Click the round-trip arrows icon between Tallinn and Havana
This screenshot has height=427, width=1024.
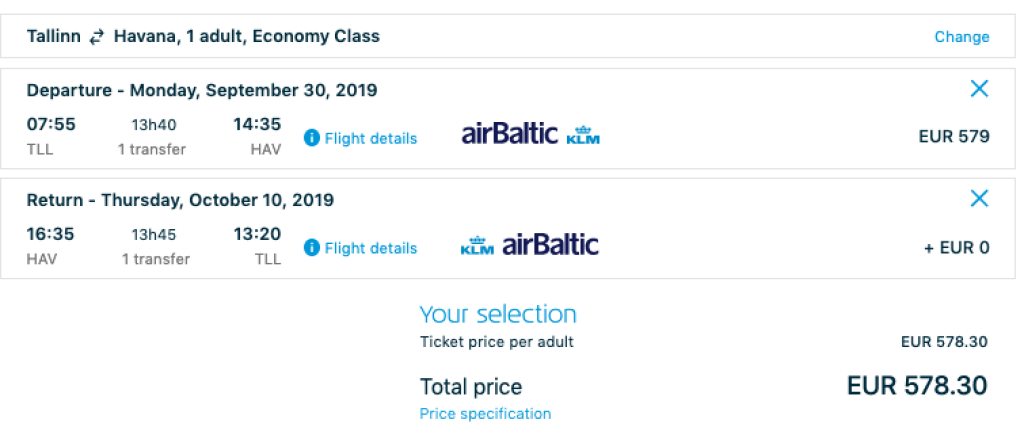point(97,37)
